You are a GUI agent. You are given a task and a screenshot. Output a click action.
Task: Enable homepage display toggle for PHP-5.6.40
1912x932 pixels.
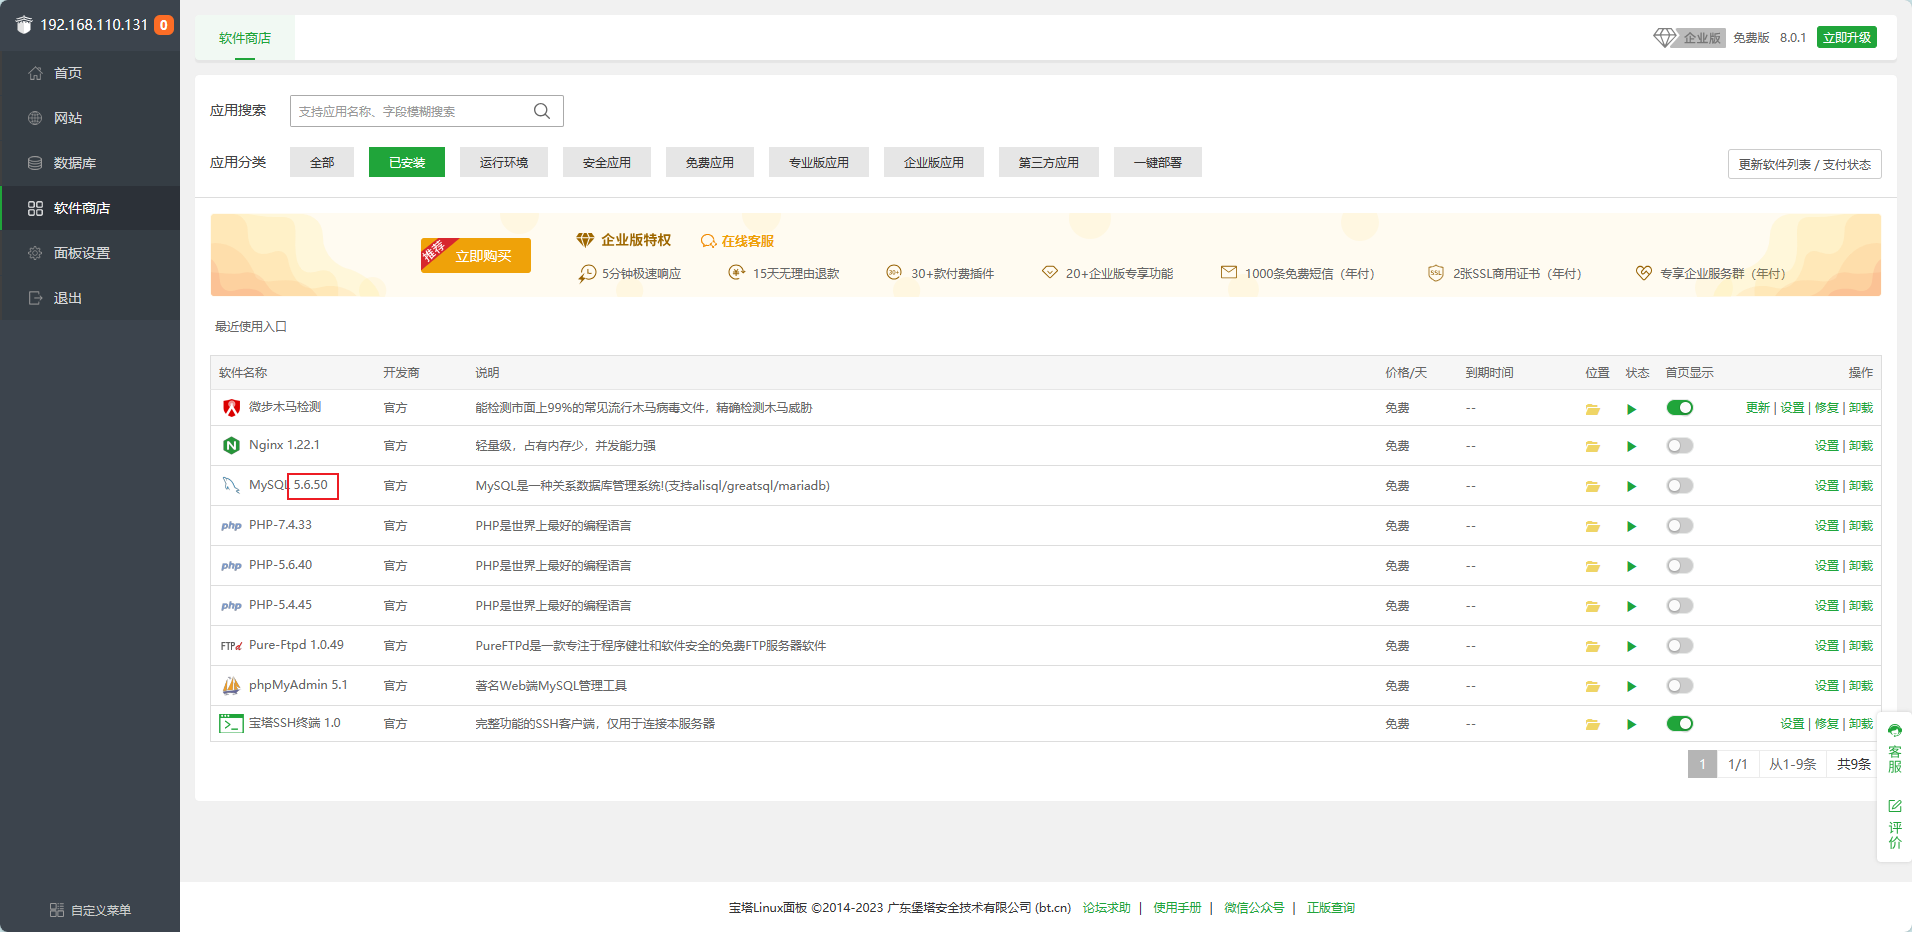click(1679, 566)
